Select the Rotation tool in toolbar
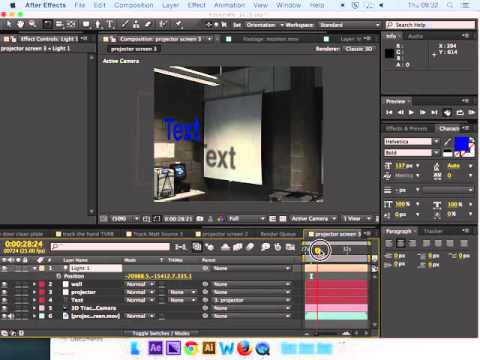Viewport: 480px width, 360px height. (x=48, y=24)
